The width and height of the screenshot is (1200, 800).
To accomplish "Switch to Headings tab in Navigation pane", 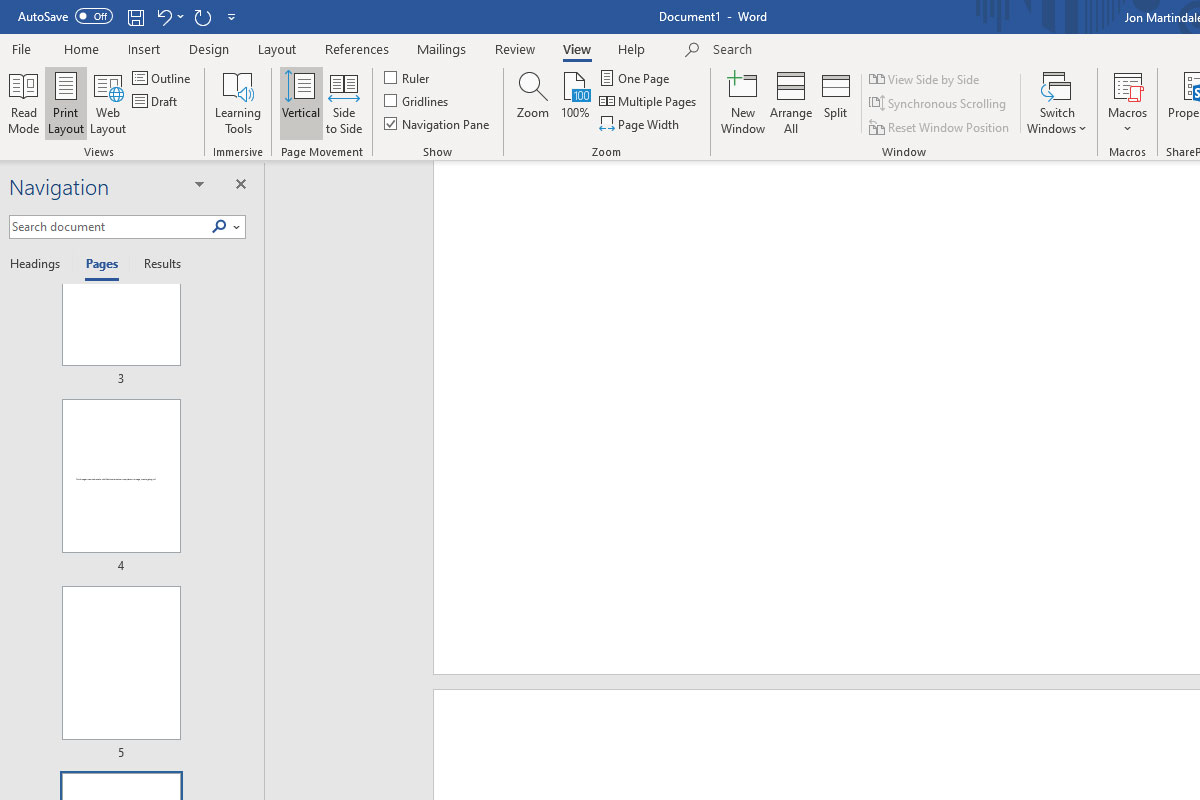I will click(x=35, y=264).
